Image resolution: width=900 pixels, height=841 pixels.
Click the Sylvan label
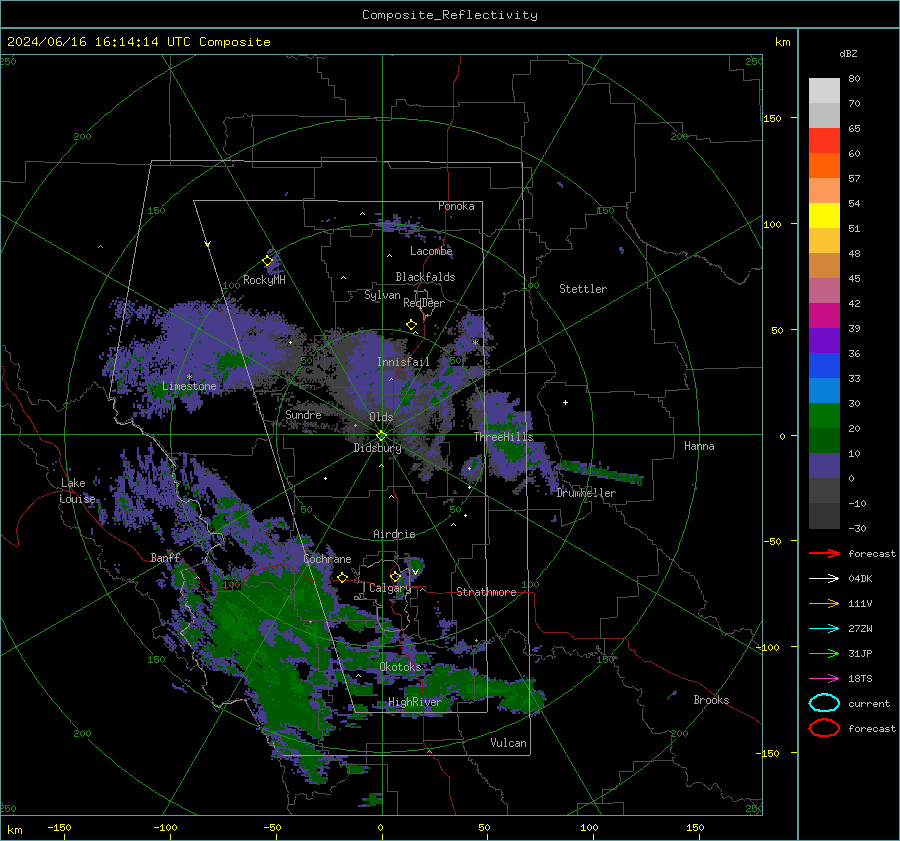click(x=382, y=295)
